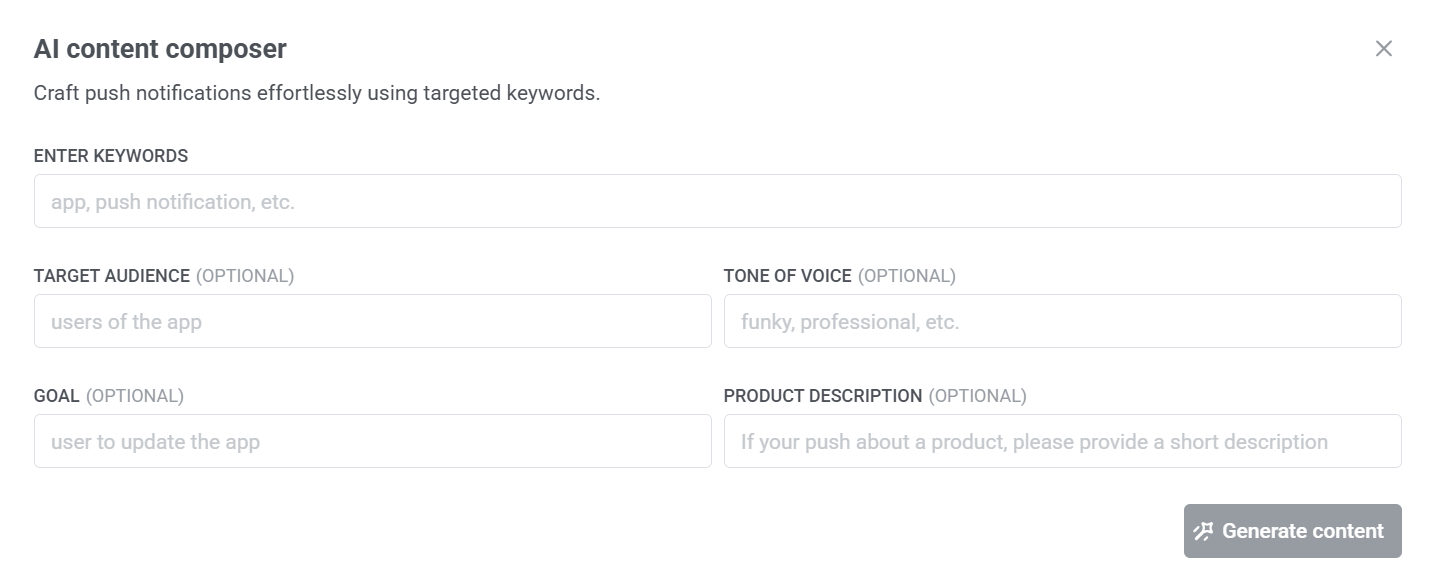Image resolution: width=1435 pixels, height=582 pixels.
Task: Select the Tone of Voice text box
Action: 1062,321
